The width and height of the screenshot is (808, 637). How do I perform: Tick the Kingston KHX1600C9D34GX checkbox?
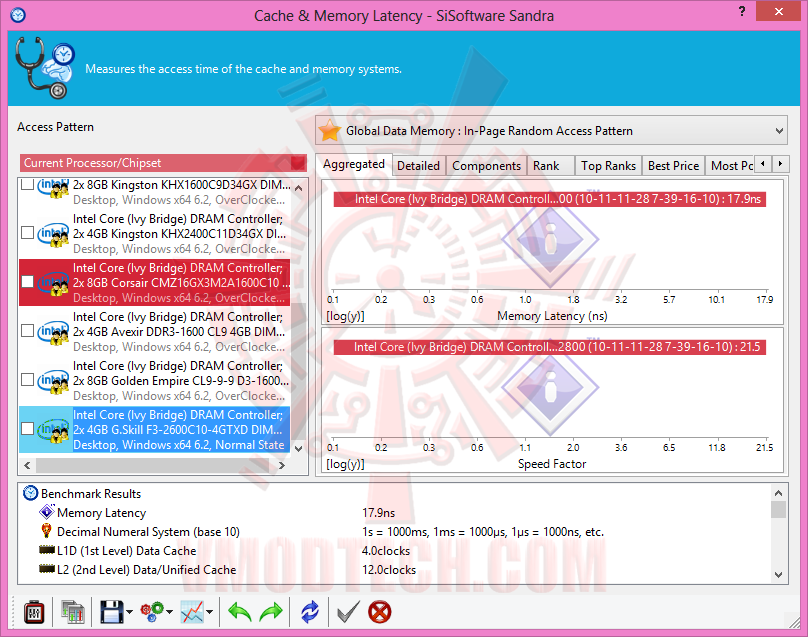[x=27, y=184]
